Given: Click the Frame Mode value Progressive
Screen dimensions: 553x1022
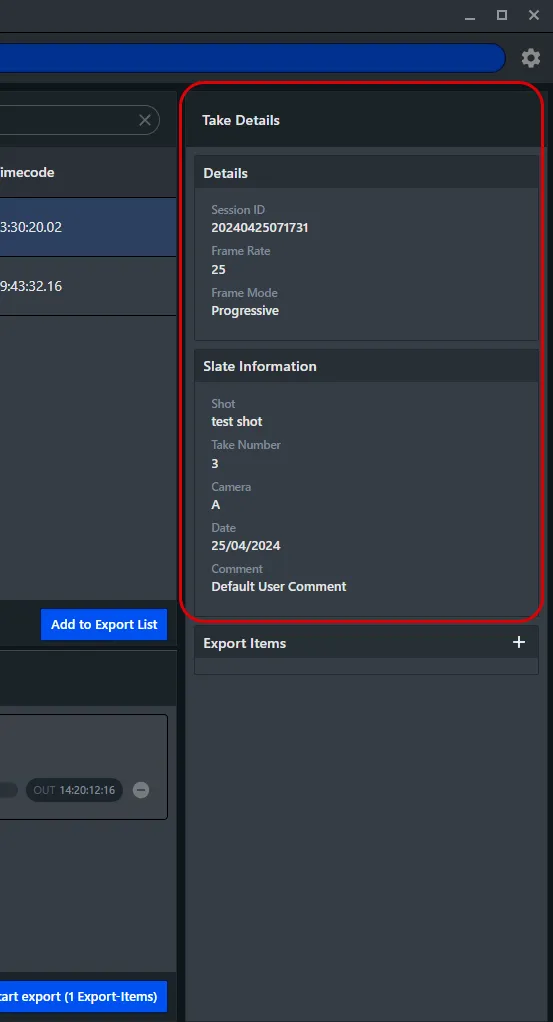Looking at the screenshot, I should pyautogui.click(x=245, y=311).
